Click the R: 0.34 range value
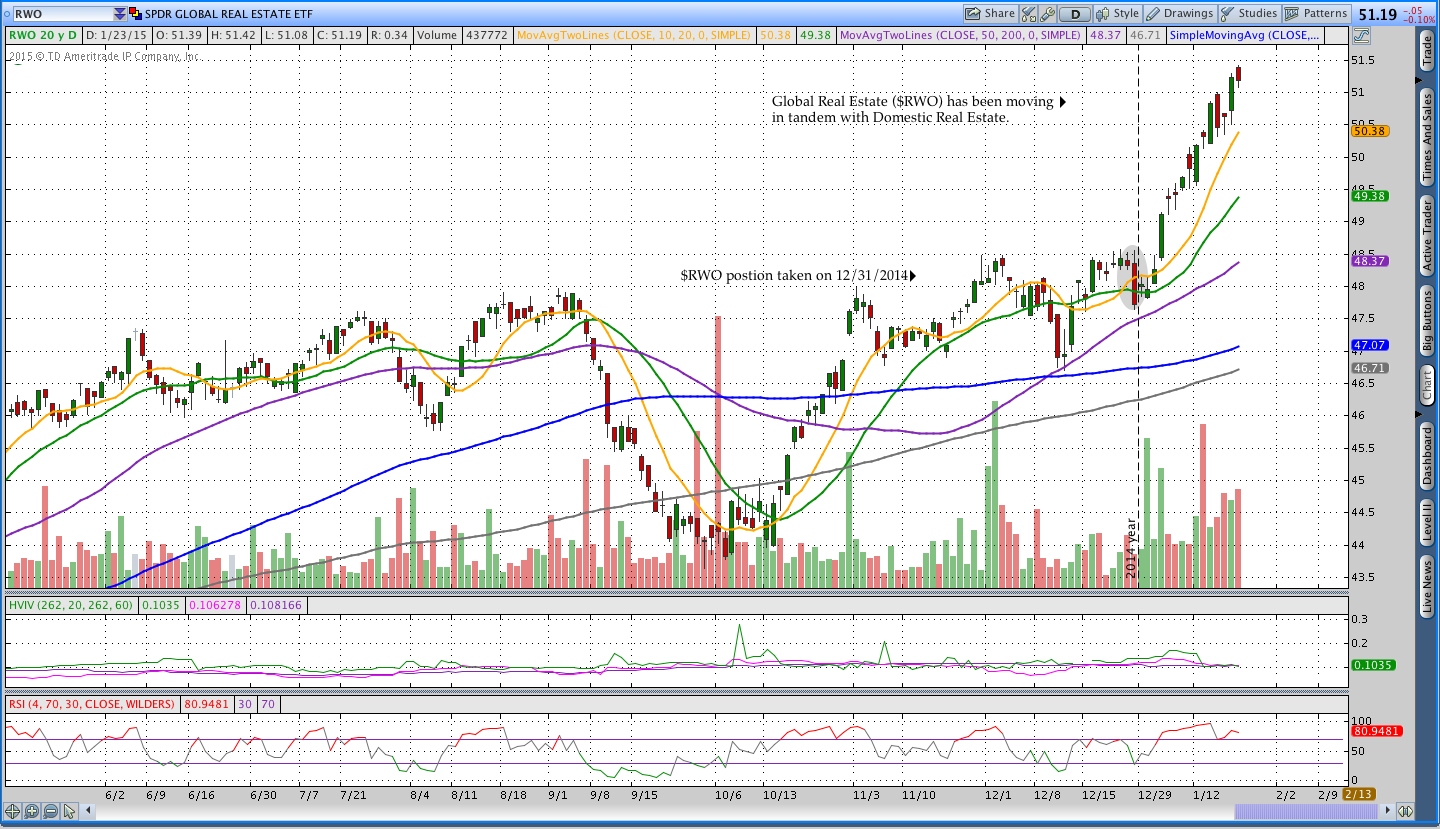1440x829 pixels. coord(390,35)
